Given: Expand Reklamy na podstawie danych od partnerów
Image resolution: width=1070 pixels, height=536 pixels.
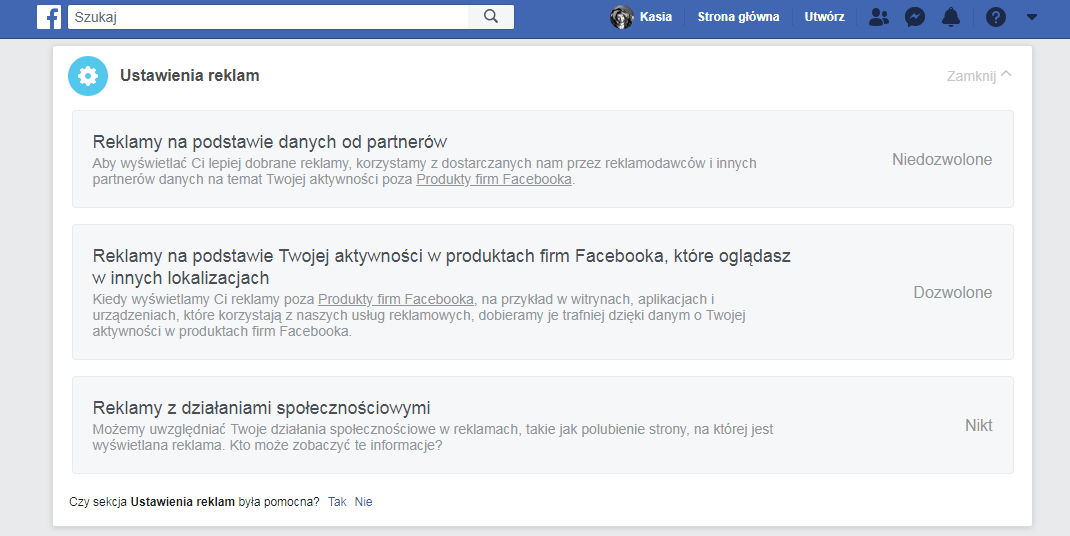Looking at the screenshot, I should pos(543,159).
